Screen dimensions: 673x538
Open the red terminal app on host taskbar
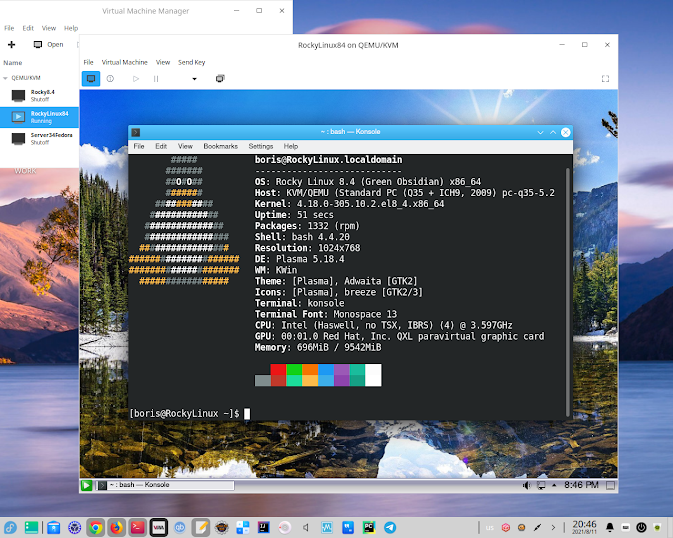137,527
